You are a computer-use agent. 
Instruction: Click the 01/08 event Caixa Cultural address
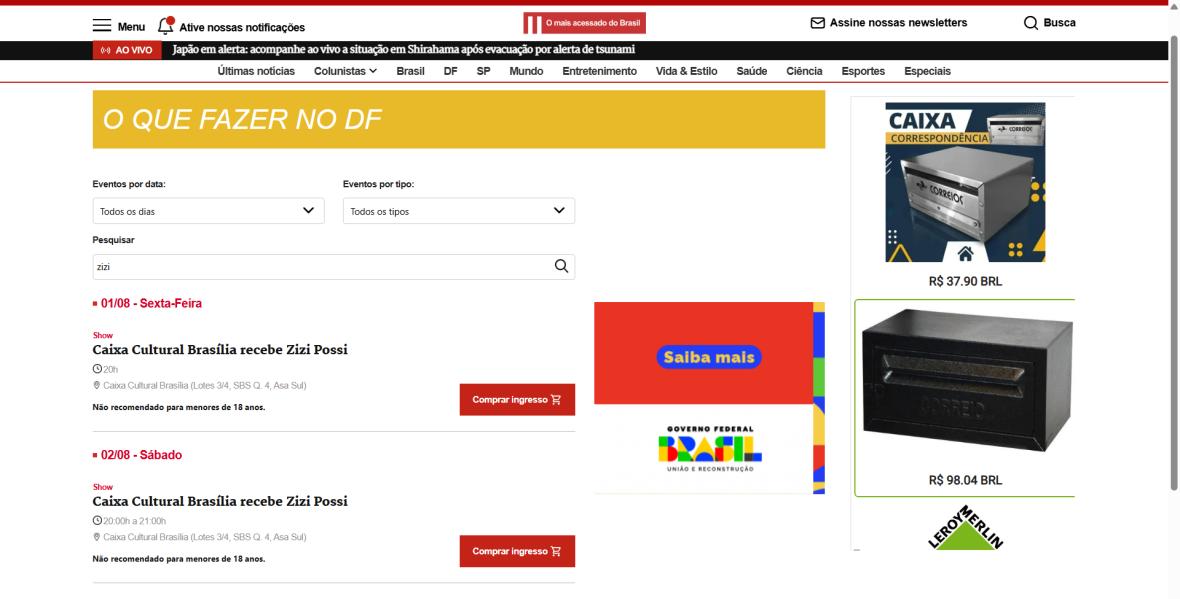pos(205,385)
